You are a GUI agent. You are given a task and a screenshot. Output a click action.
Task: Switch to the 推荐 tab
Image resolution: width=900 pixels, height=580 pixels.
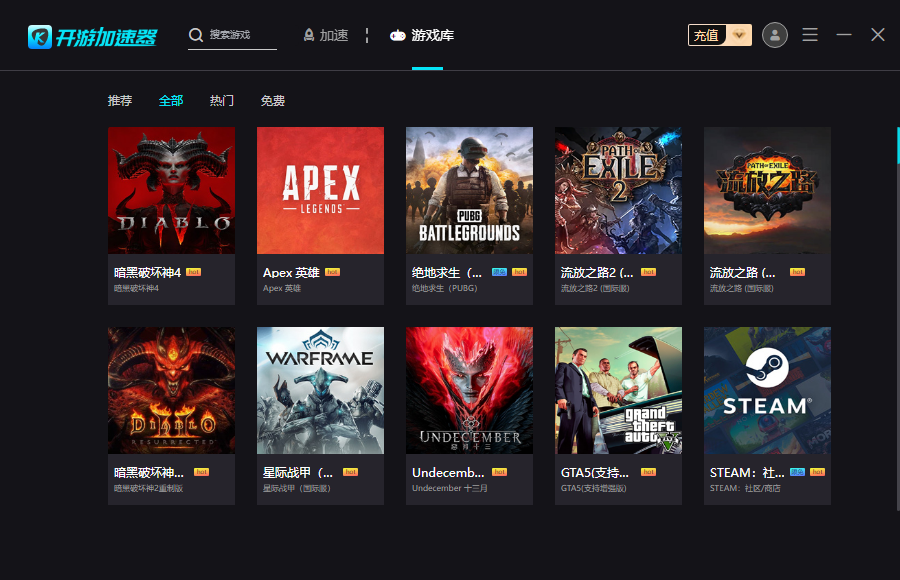click(120, 101)
